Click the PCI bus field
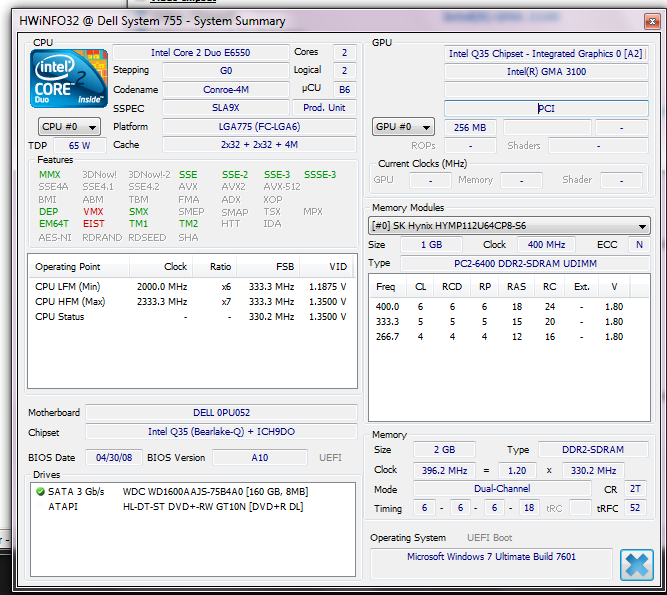Viewport: 667px width, 595px height. pyautogui.click(x=546, y=108)
